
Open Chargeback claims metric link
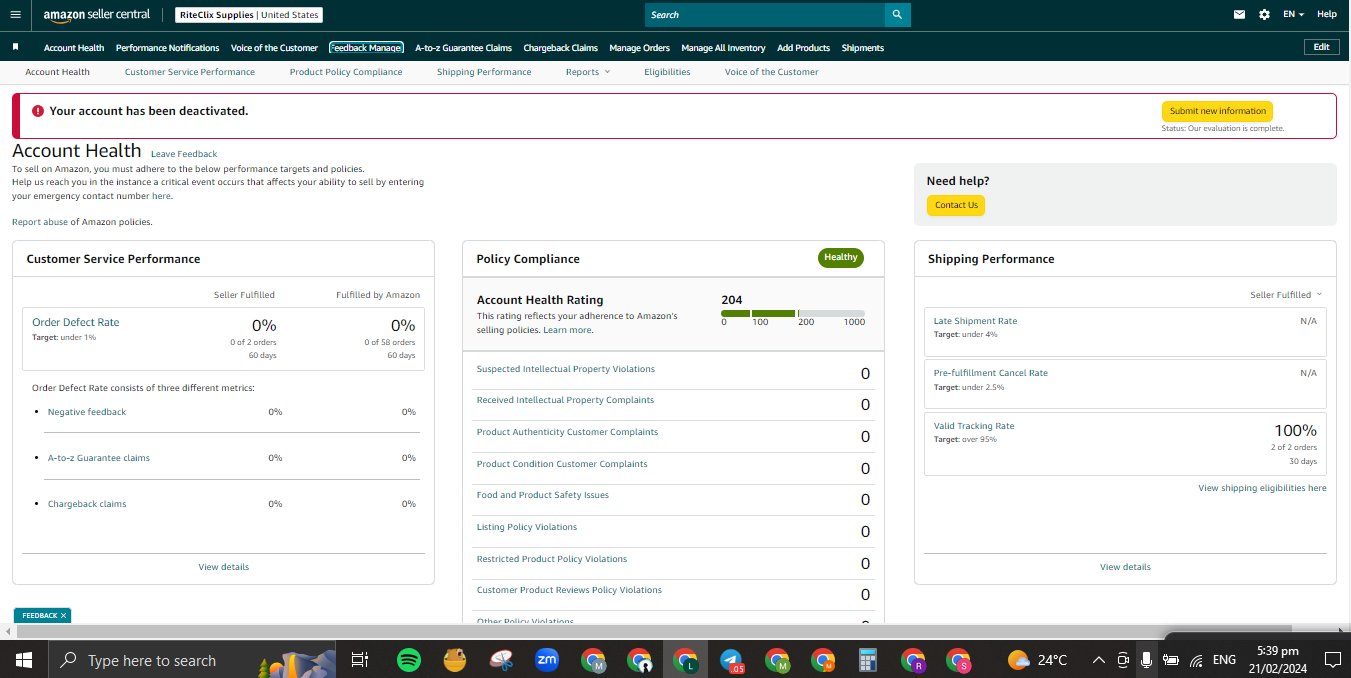tap(87, 504)
